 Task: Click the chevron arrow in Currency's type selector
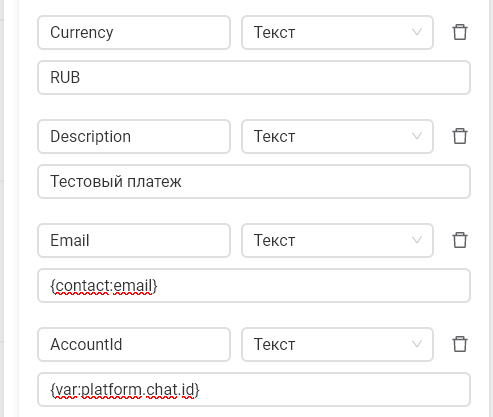point(417,32)
